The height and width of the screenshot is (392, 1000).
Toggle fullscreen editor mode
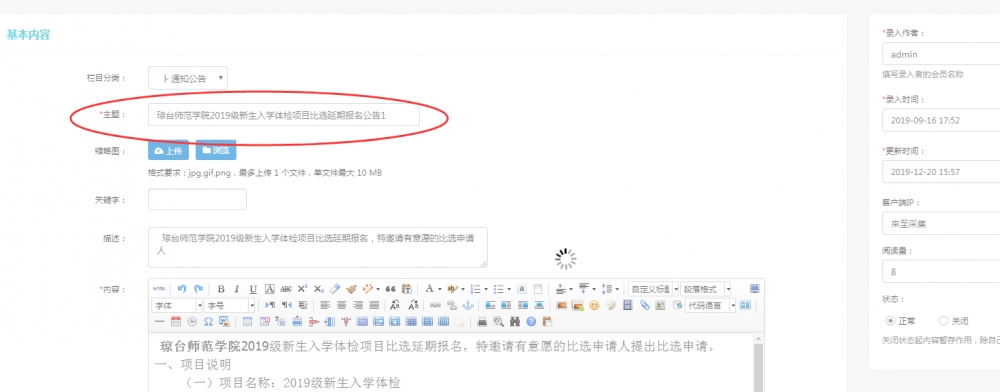coord(754,289)
